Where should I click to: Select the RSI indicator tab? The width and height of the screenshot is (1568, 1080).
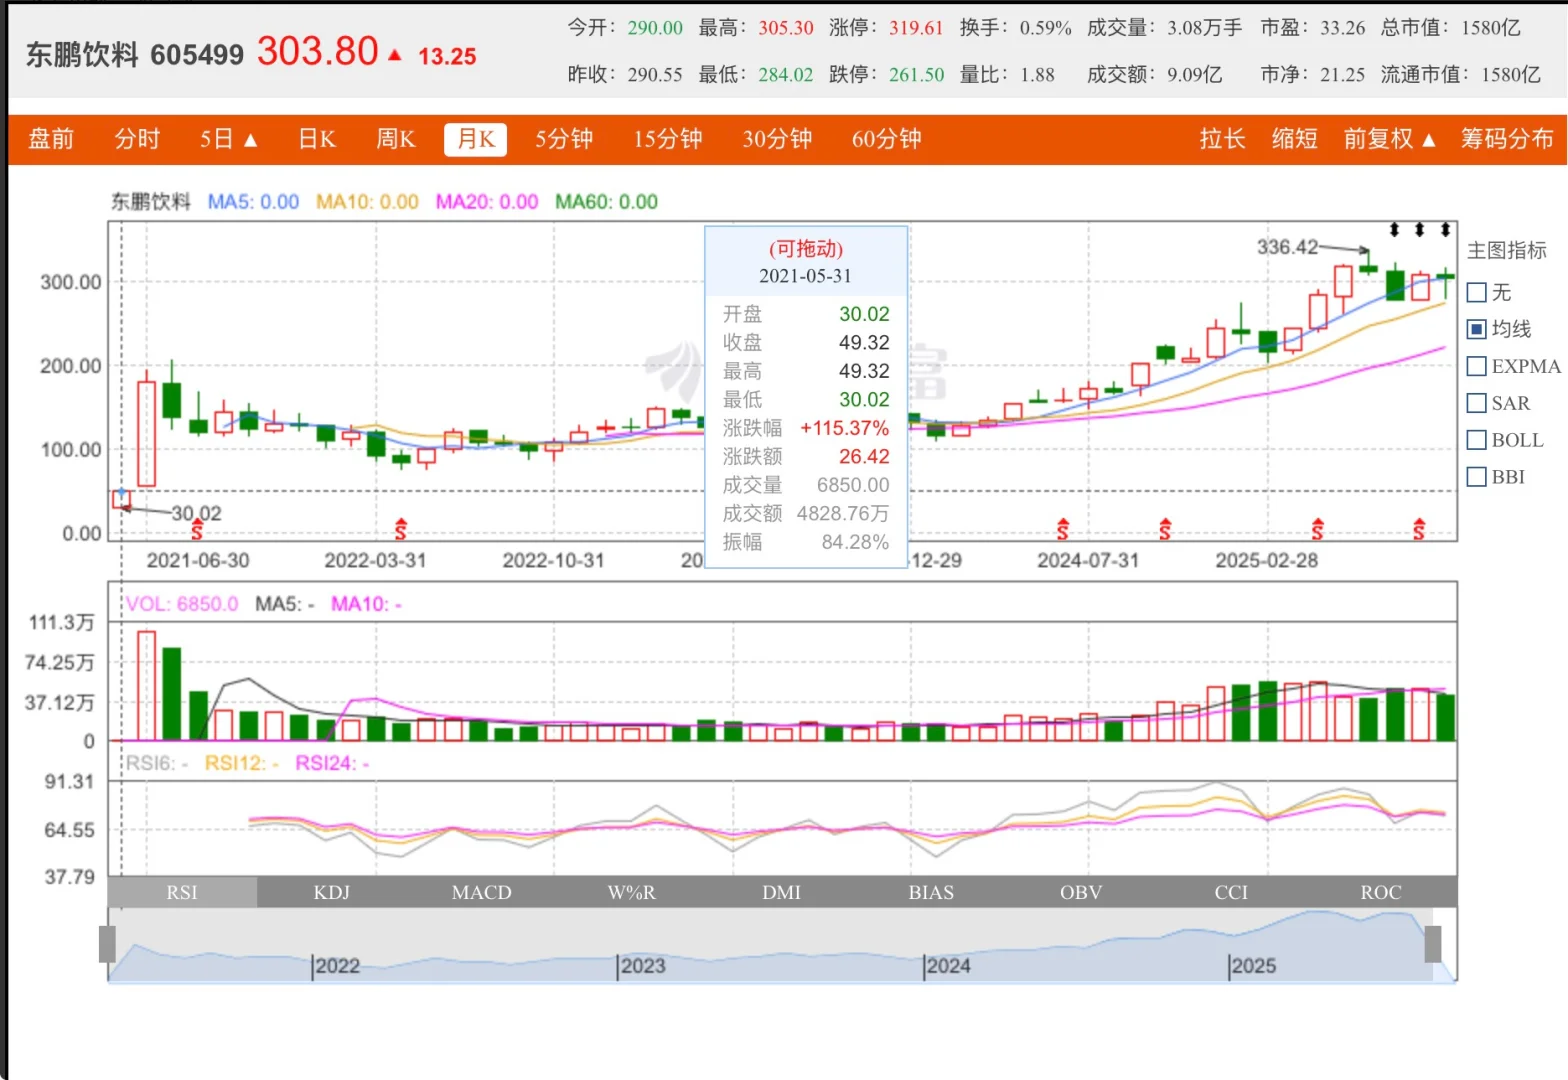point(182,892)
